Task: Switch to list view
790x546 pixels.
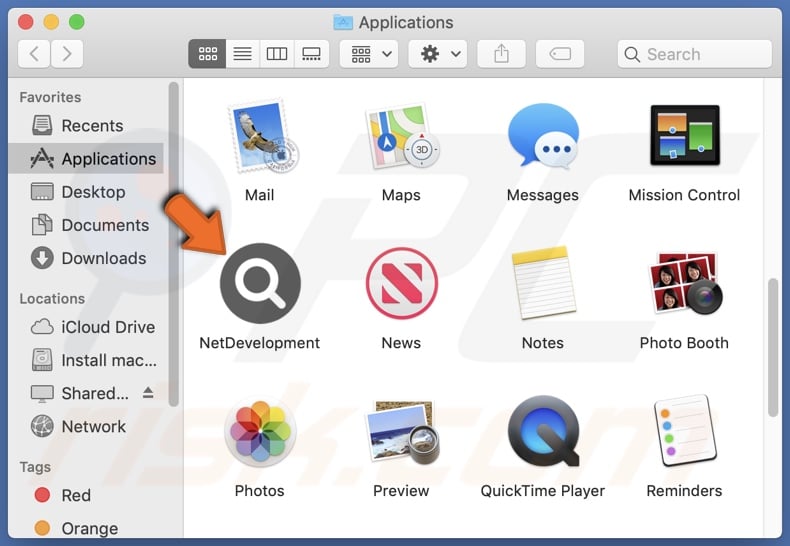Action: tap(242, 53)
